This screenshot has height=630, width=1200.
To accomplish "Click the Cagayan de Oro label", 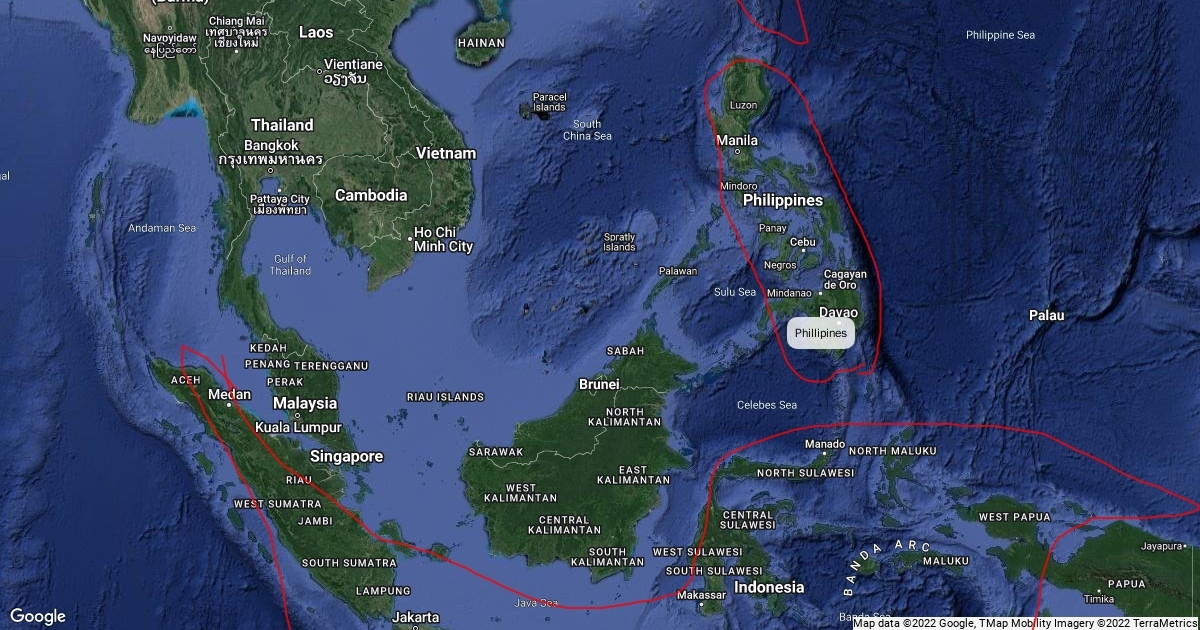I will click(x=845, y=279).
